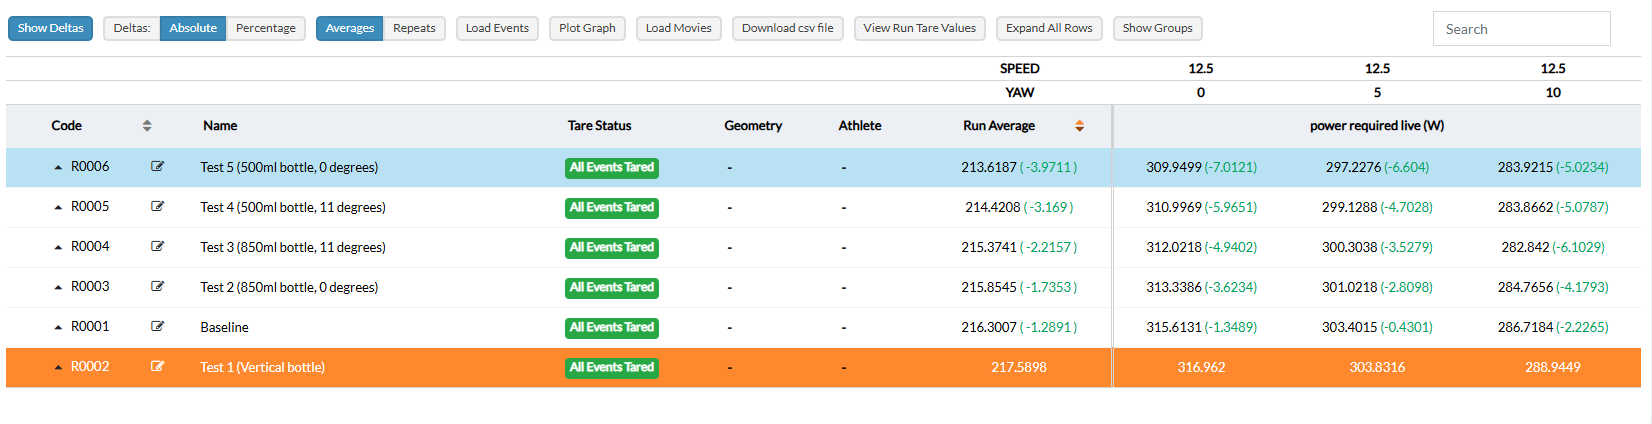
Task: Click Plot Graph button
Action: click(587, 28)
